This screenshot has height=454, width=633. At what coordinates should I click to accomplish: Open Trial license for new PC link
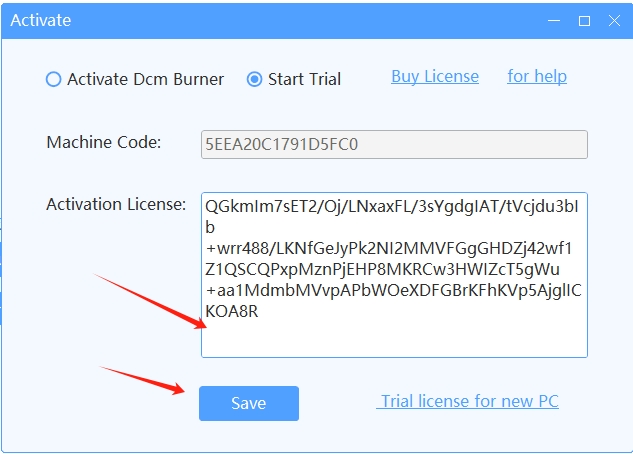468,401
